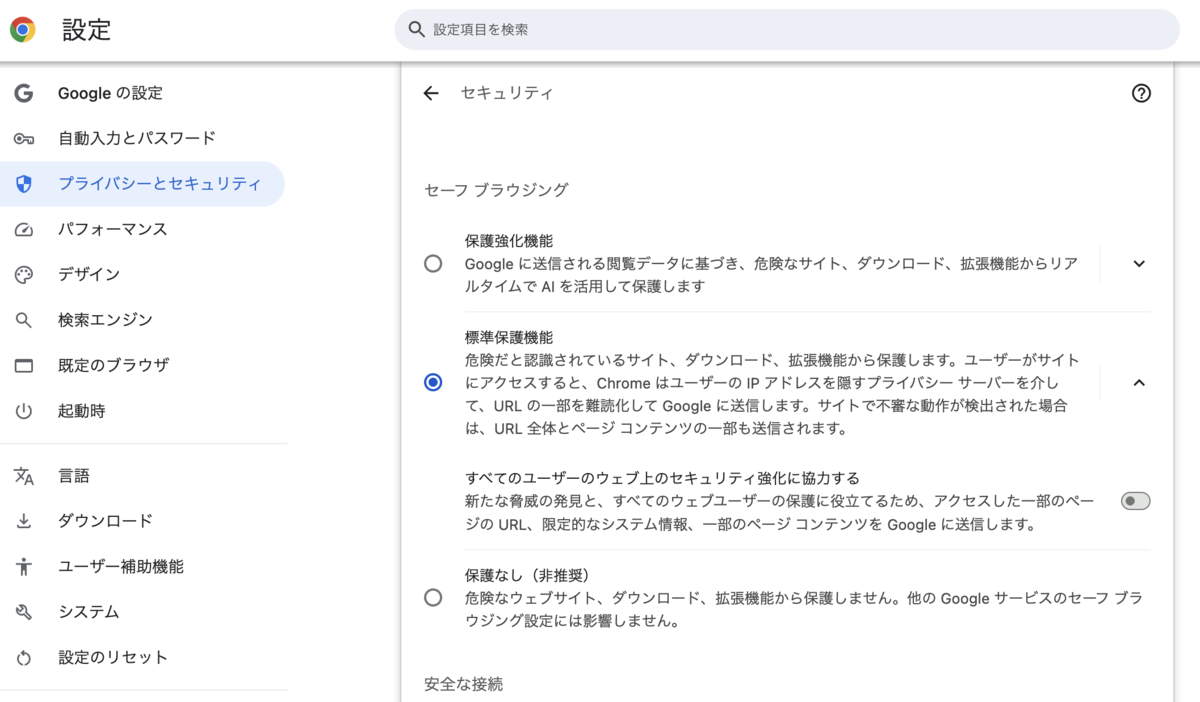
Task: Click the 安全な接続 section heading
Action: click(x=463, y=684)
